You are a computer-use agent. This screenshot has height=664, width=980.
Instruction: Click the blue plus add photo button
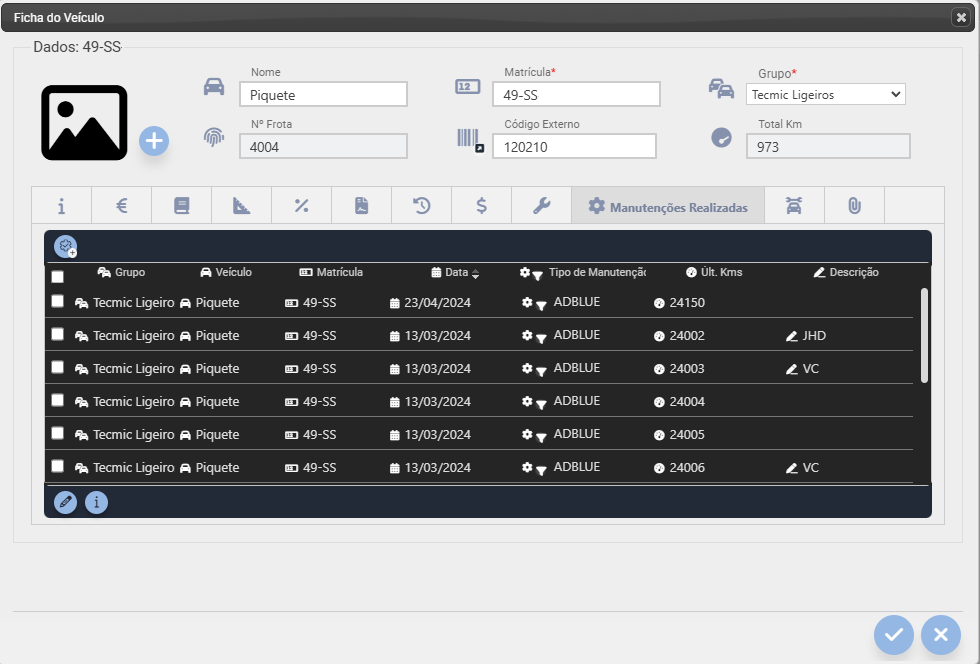[154, 141]
